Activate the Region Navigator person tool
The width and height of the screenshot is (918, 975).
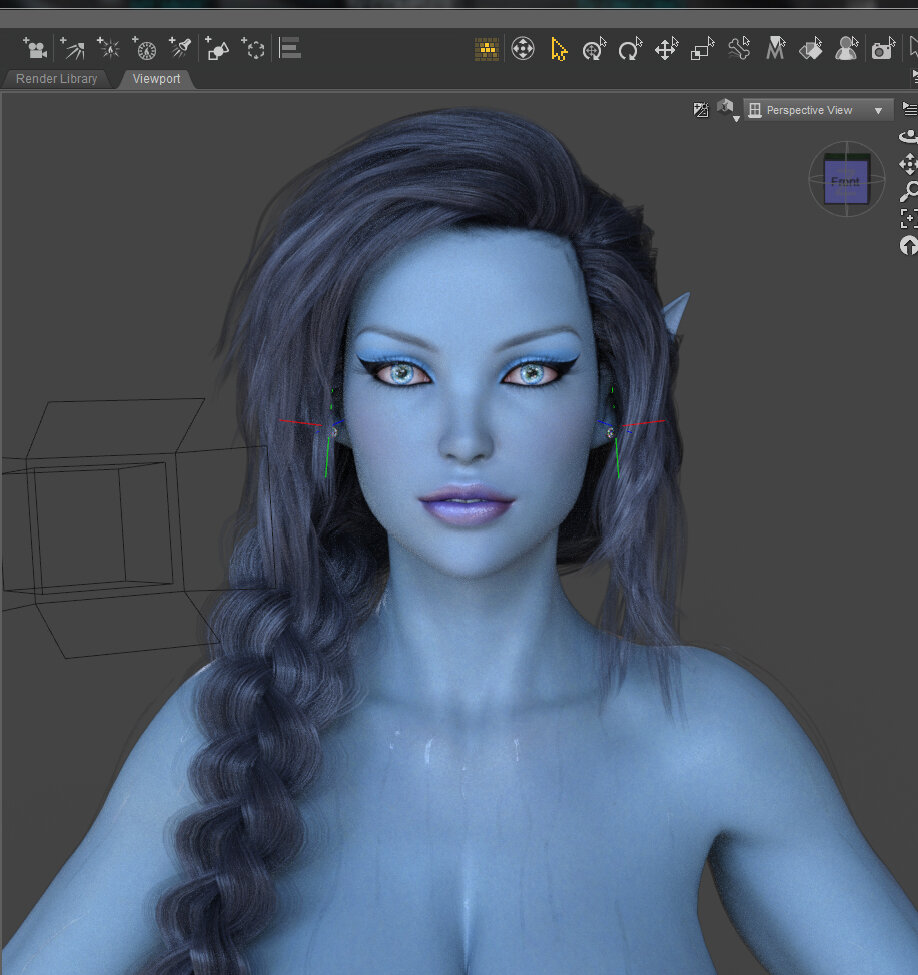[847, 49]
